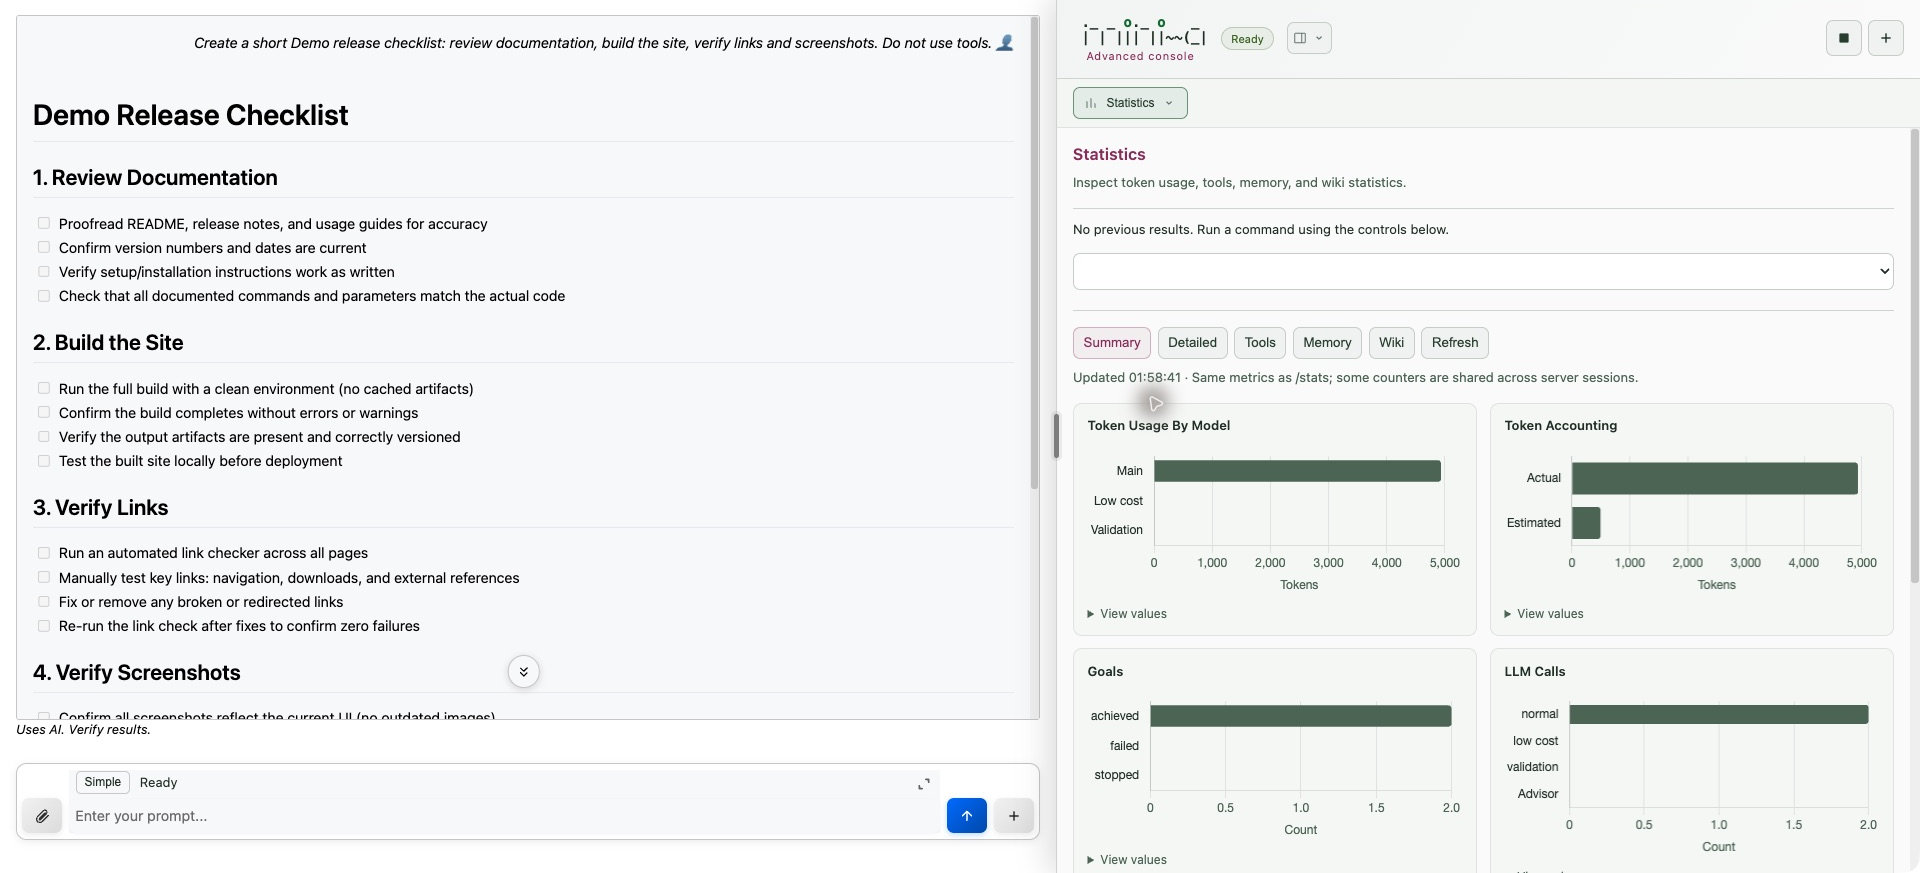The width and height of the screenshot is (1920, 873).
Task: Check 'Proofread README, release notes' checkbox
Action: click(x=44, y=223)
